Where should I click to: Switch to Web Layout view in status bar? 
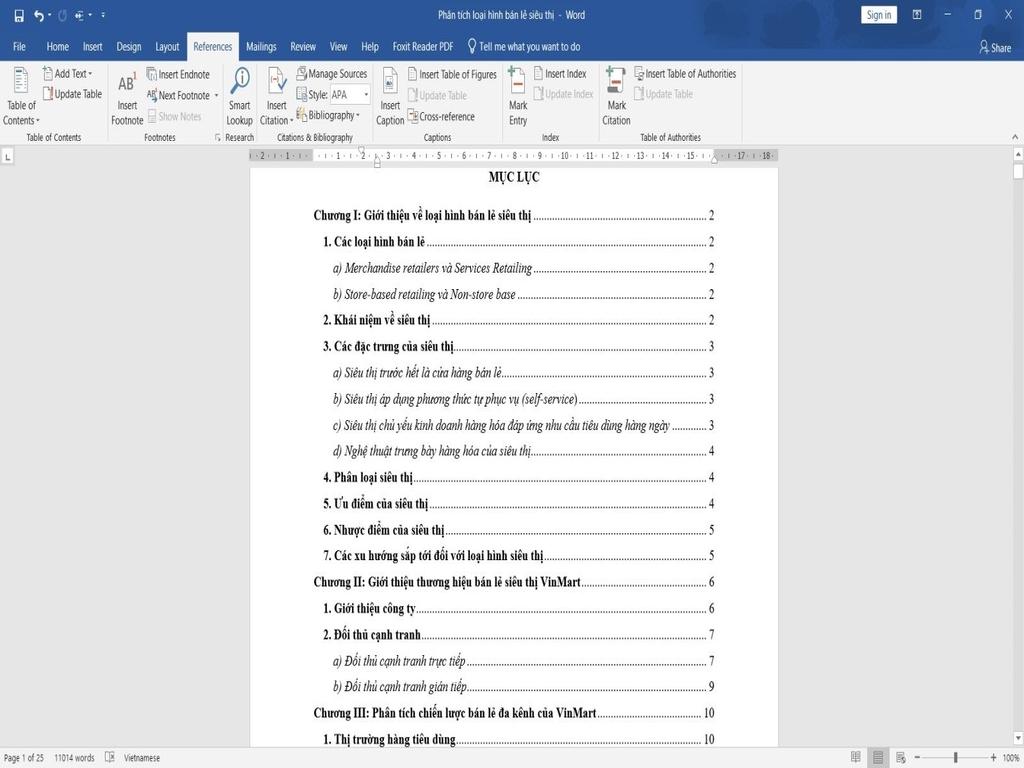(901, 757)
